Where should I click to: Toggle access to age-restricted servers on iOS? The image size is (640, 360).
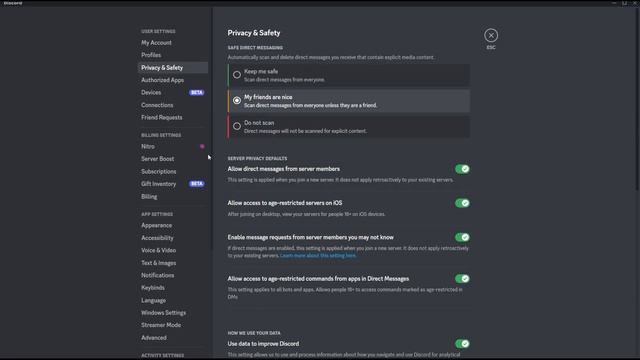(x=462, y=203)
